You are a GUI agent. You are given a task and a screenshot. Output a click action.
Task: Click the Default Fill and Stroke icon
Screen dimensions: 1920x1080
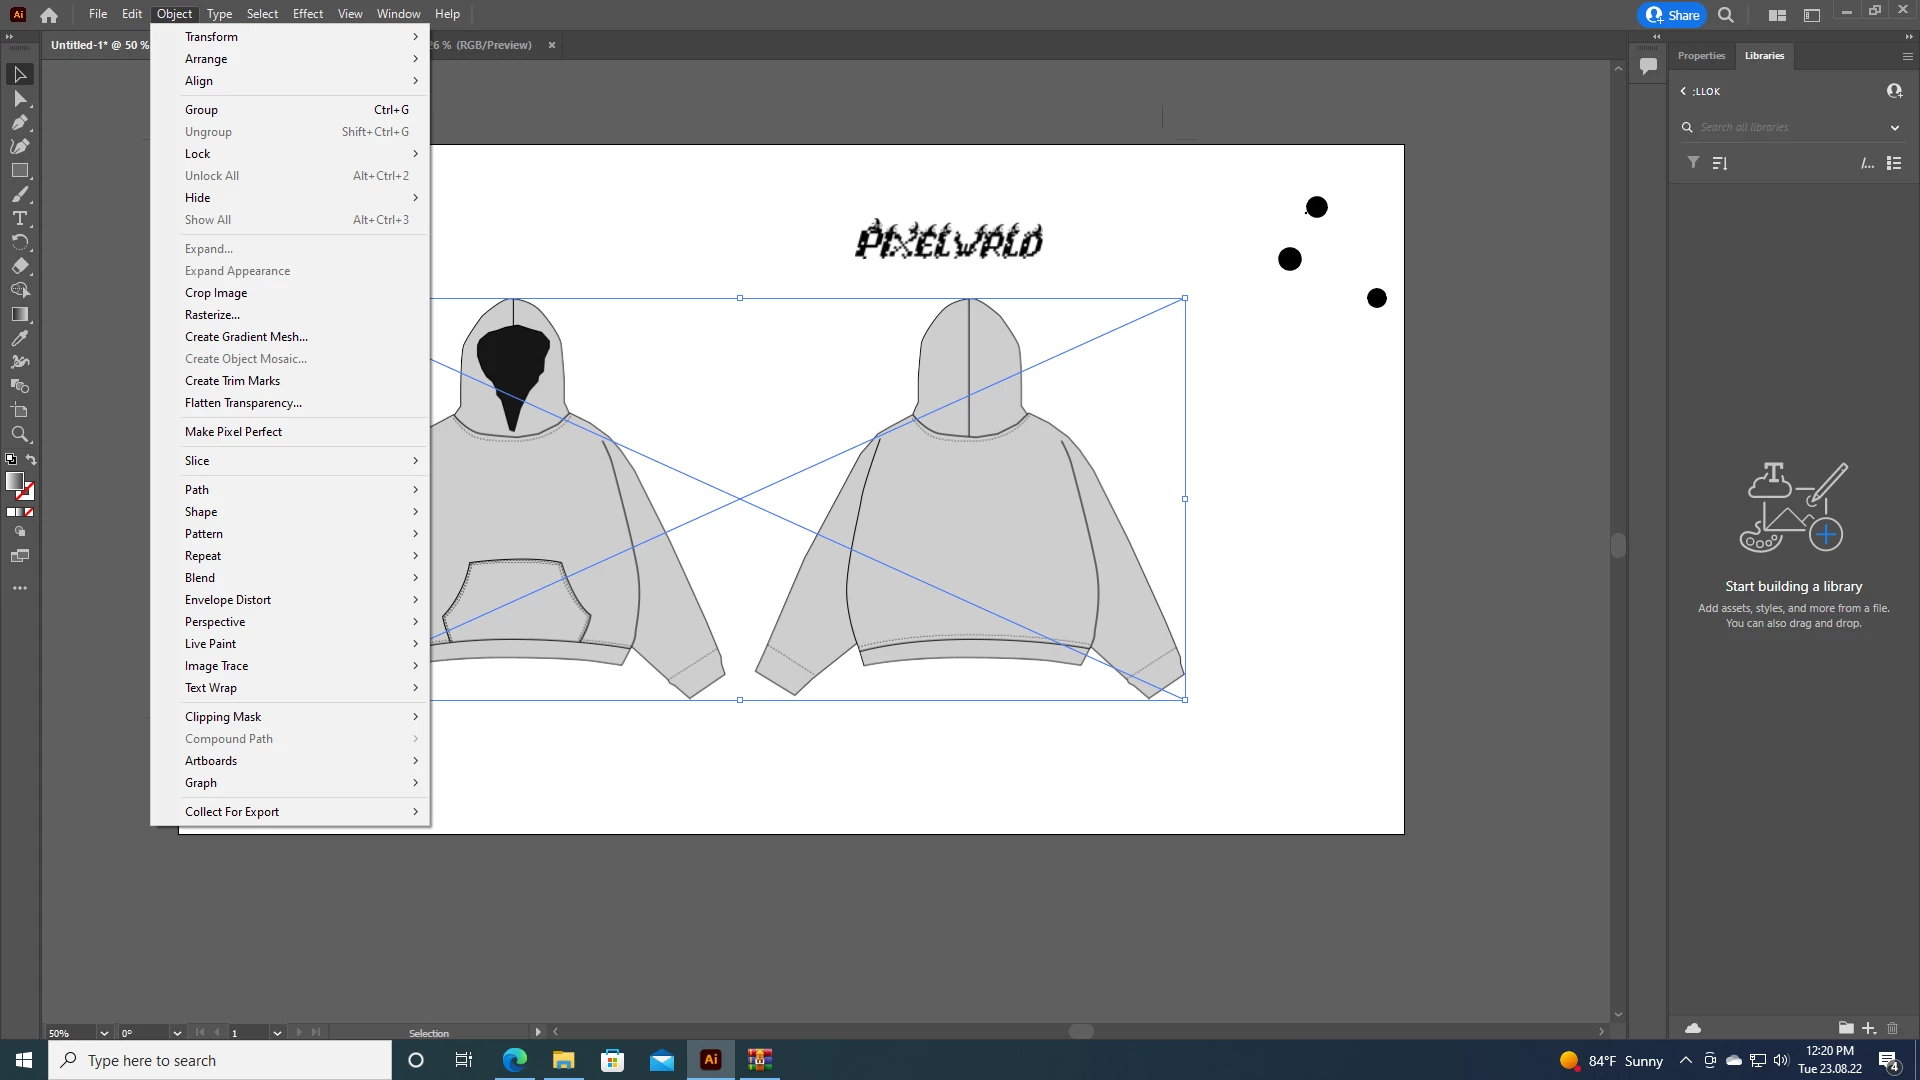[x=11, y=460]
